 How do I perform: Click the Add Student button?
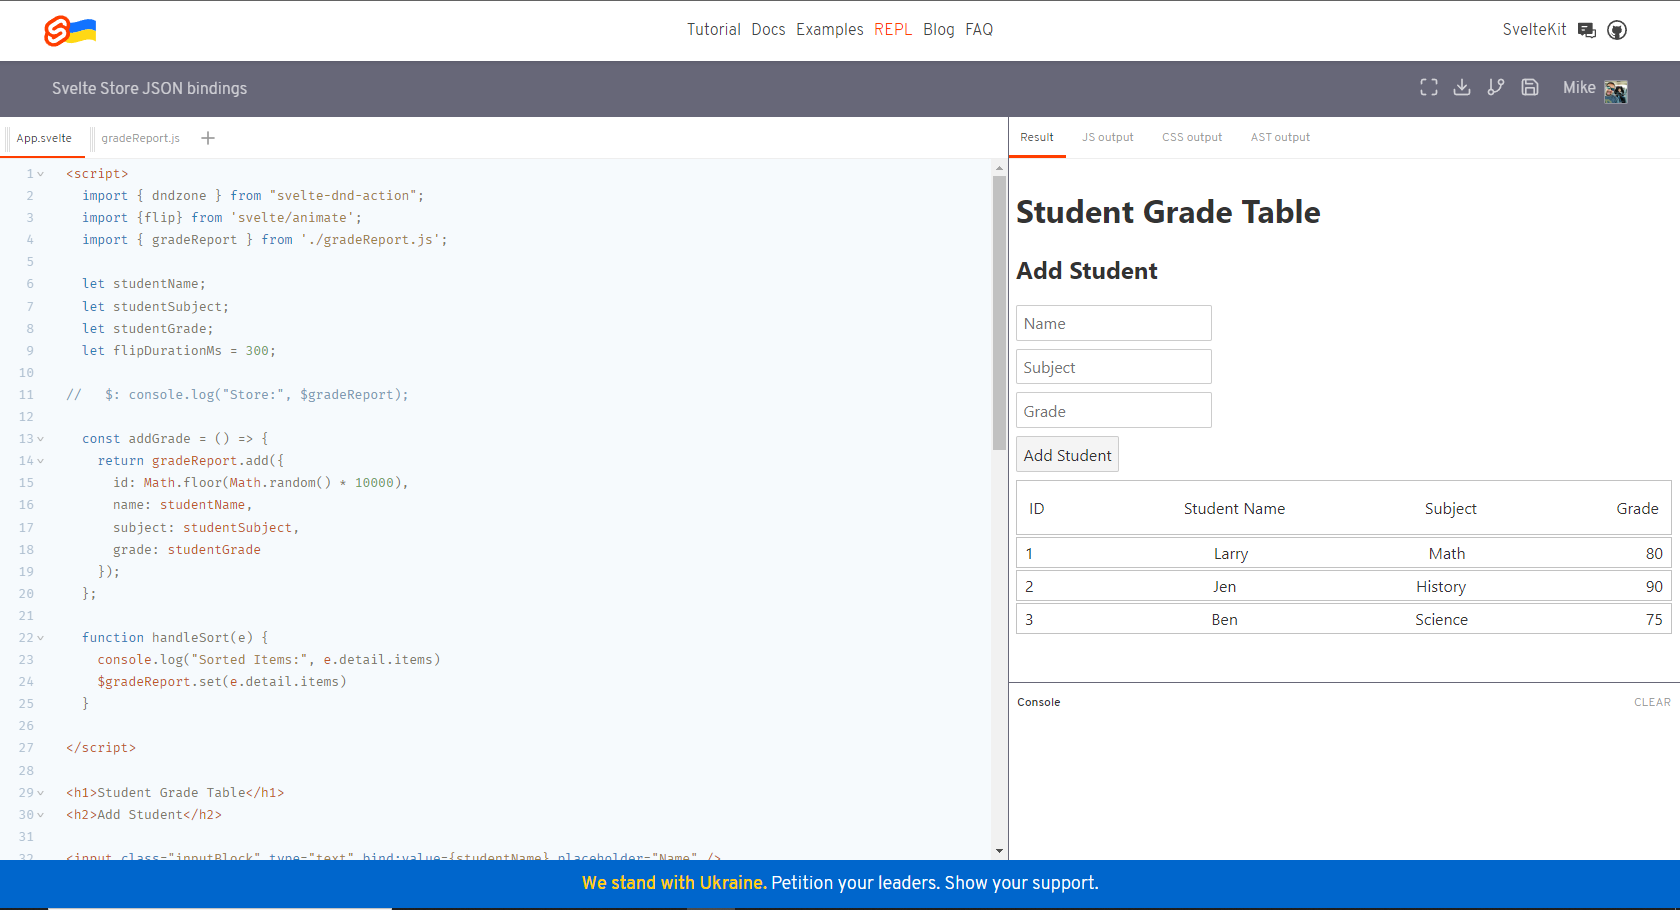click(1067, 454)
